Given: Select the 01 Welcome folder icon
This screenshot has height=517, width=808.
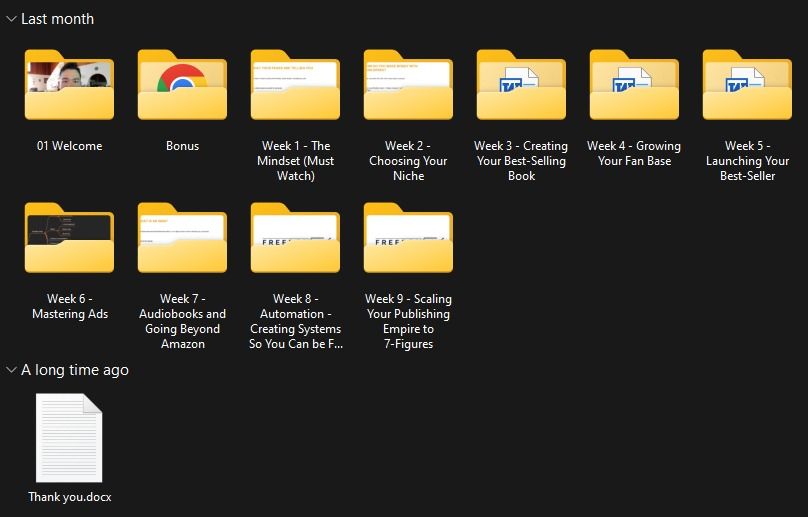Looking at the screenshot, I should pos(69,87).
